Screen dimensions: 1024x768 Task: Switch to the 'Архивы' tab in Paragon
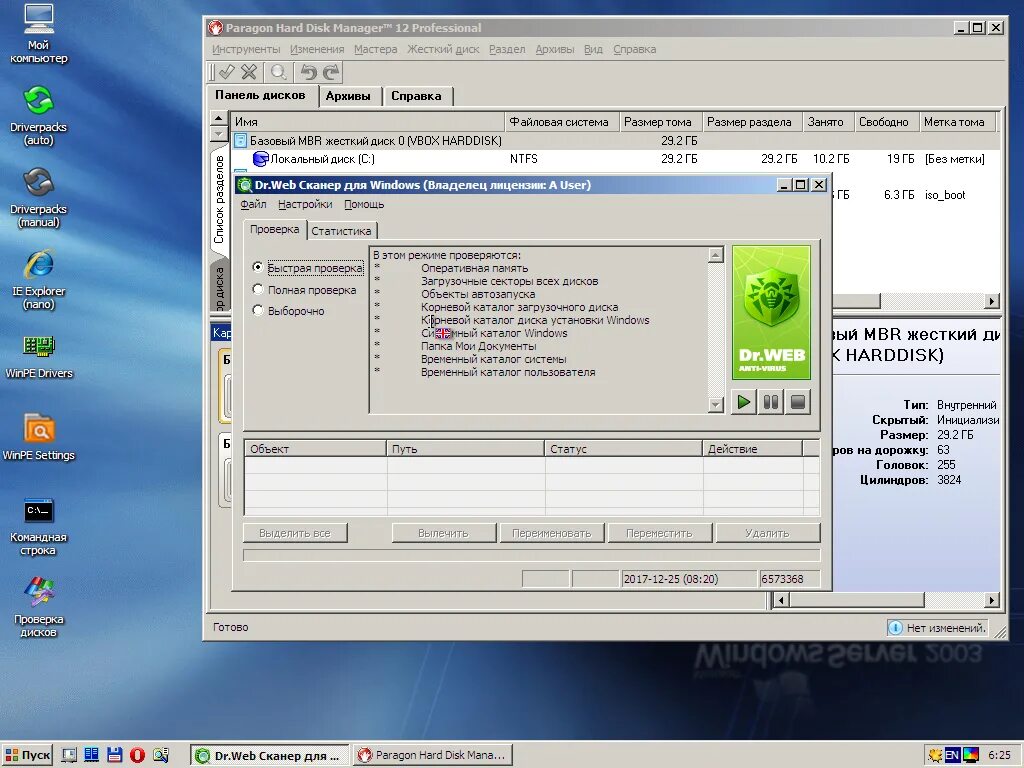point(348,96)
